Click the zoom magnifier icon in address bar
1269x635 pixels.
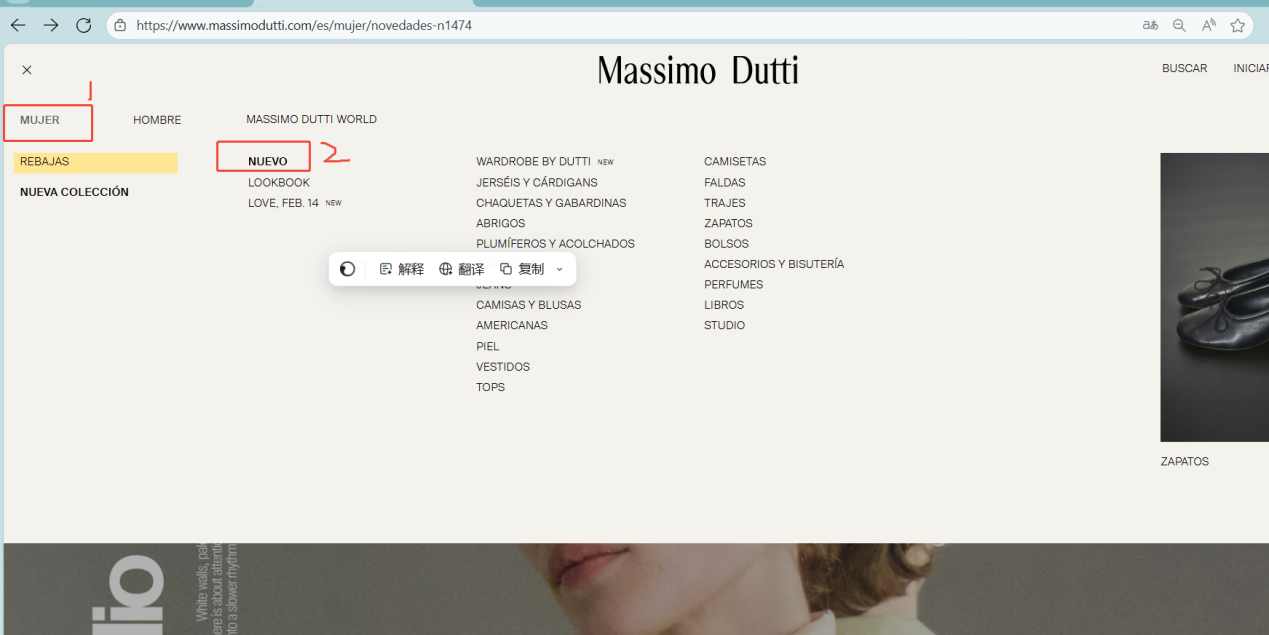pyautogui.click(x=1179, y=25)
